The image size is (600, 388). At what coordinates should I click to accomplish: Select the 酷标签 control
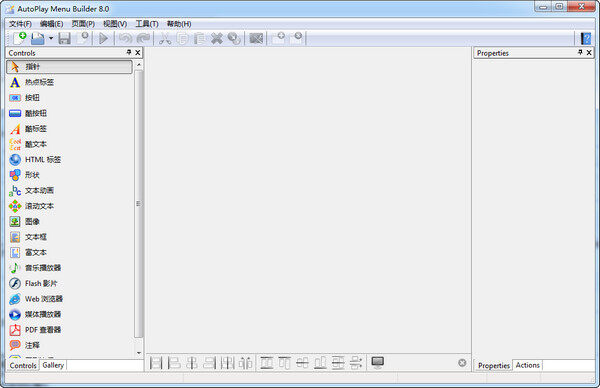[69, 129]
